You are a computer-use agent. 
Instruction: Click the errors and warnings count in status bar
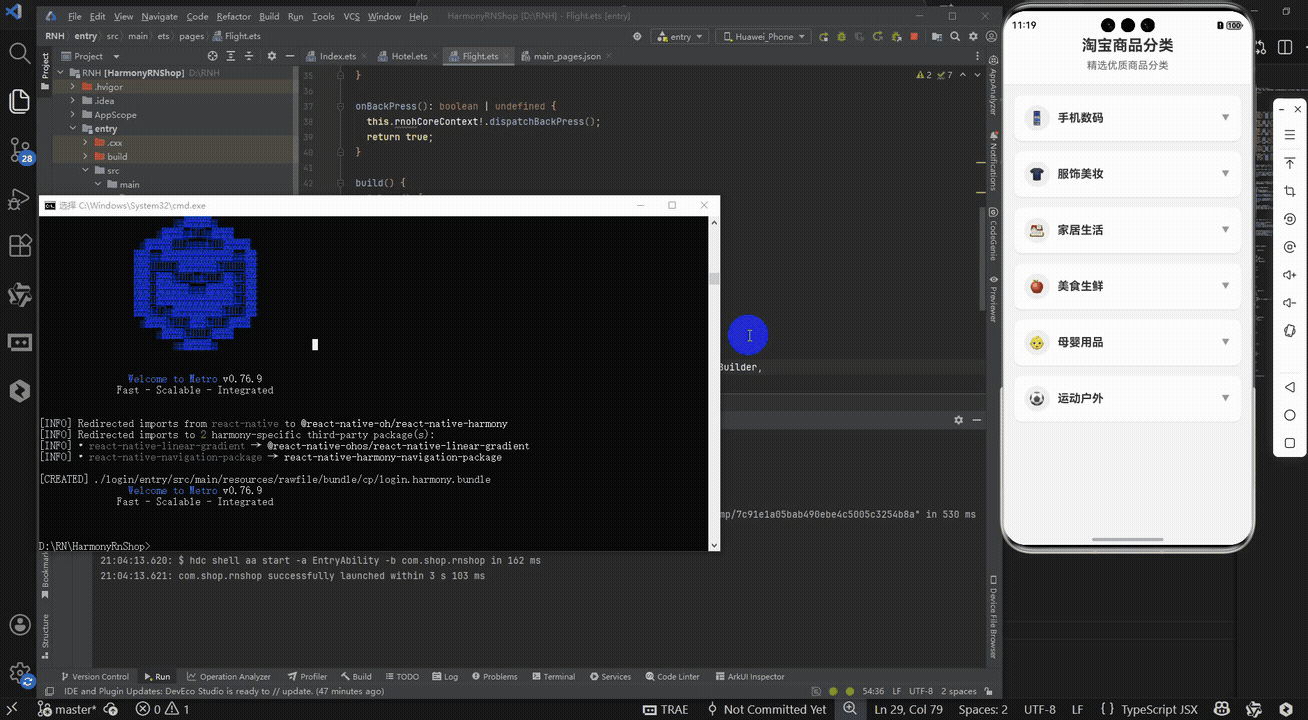pos(163,709)
